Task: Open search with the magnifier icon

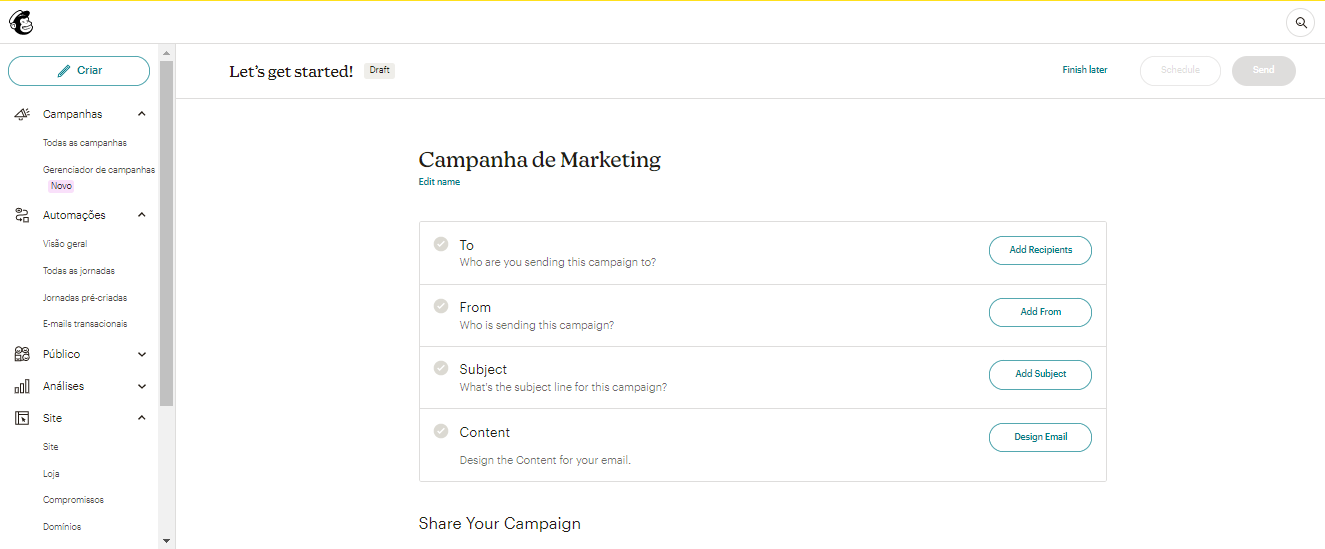Action: point(1300,22)
